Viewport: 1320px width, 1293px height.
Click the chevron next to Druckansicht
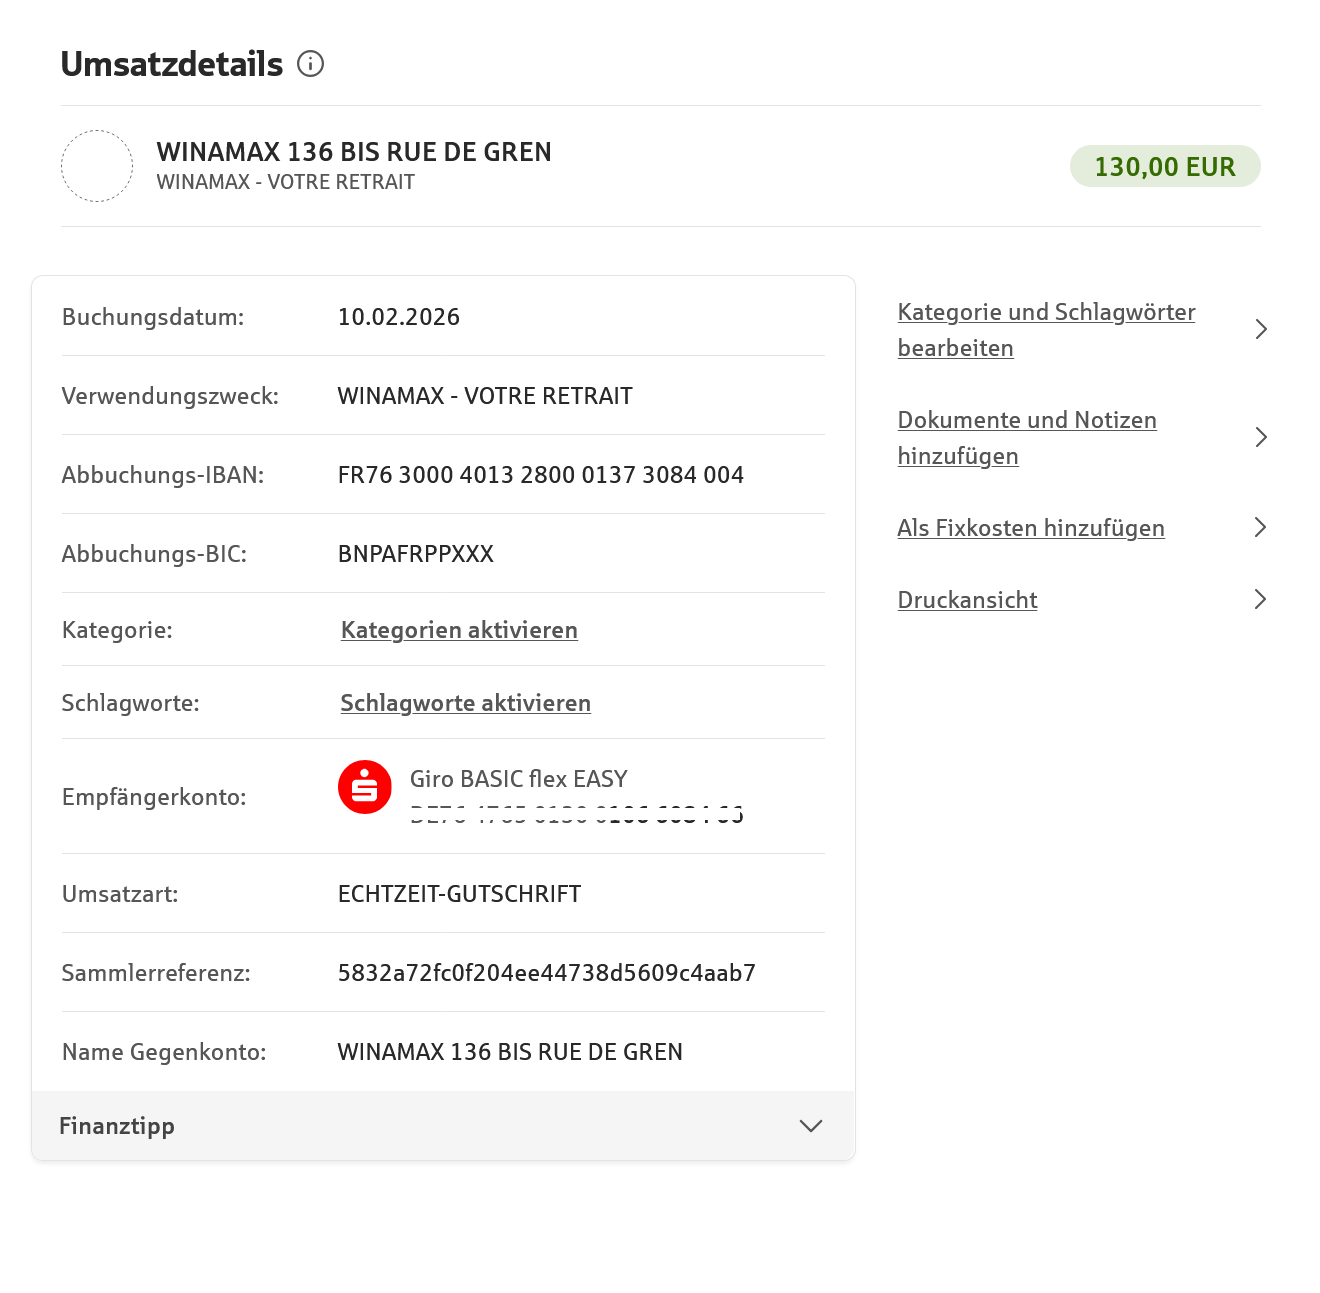[x=1261, y=599]
